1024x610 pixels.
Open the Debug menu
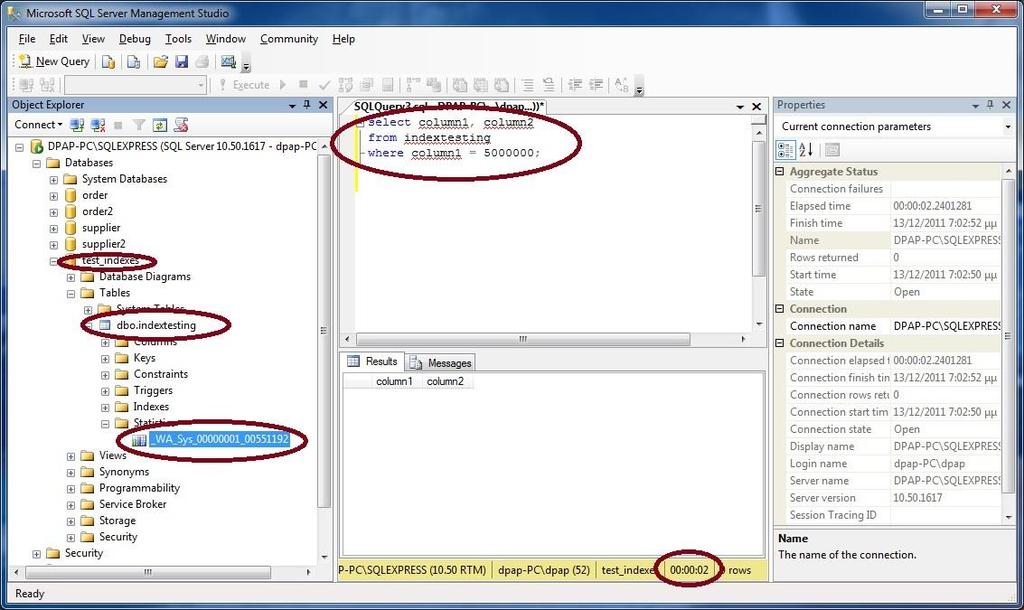135,39
